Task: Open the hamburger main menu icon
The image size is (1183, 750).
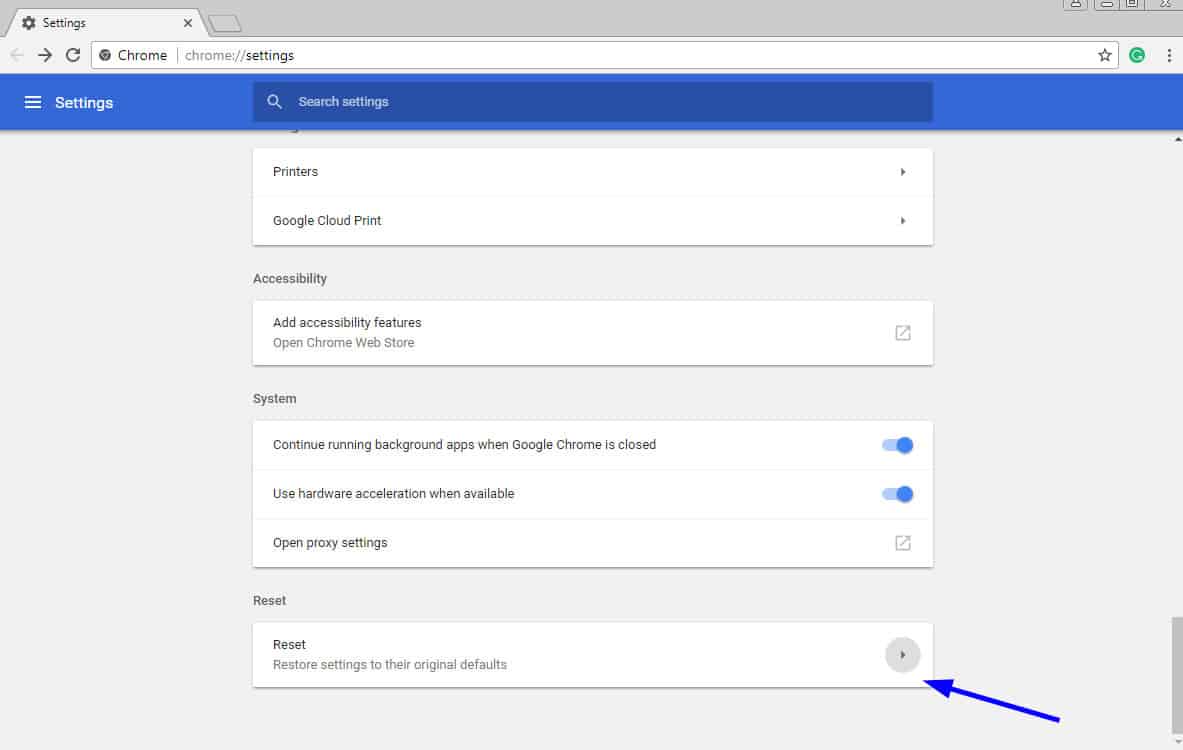Action: [33, 102]
